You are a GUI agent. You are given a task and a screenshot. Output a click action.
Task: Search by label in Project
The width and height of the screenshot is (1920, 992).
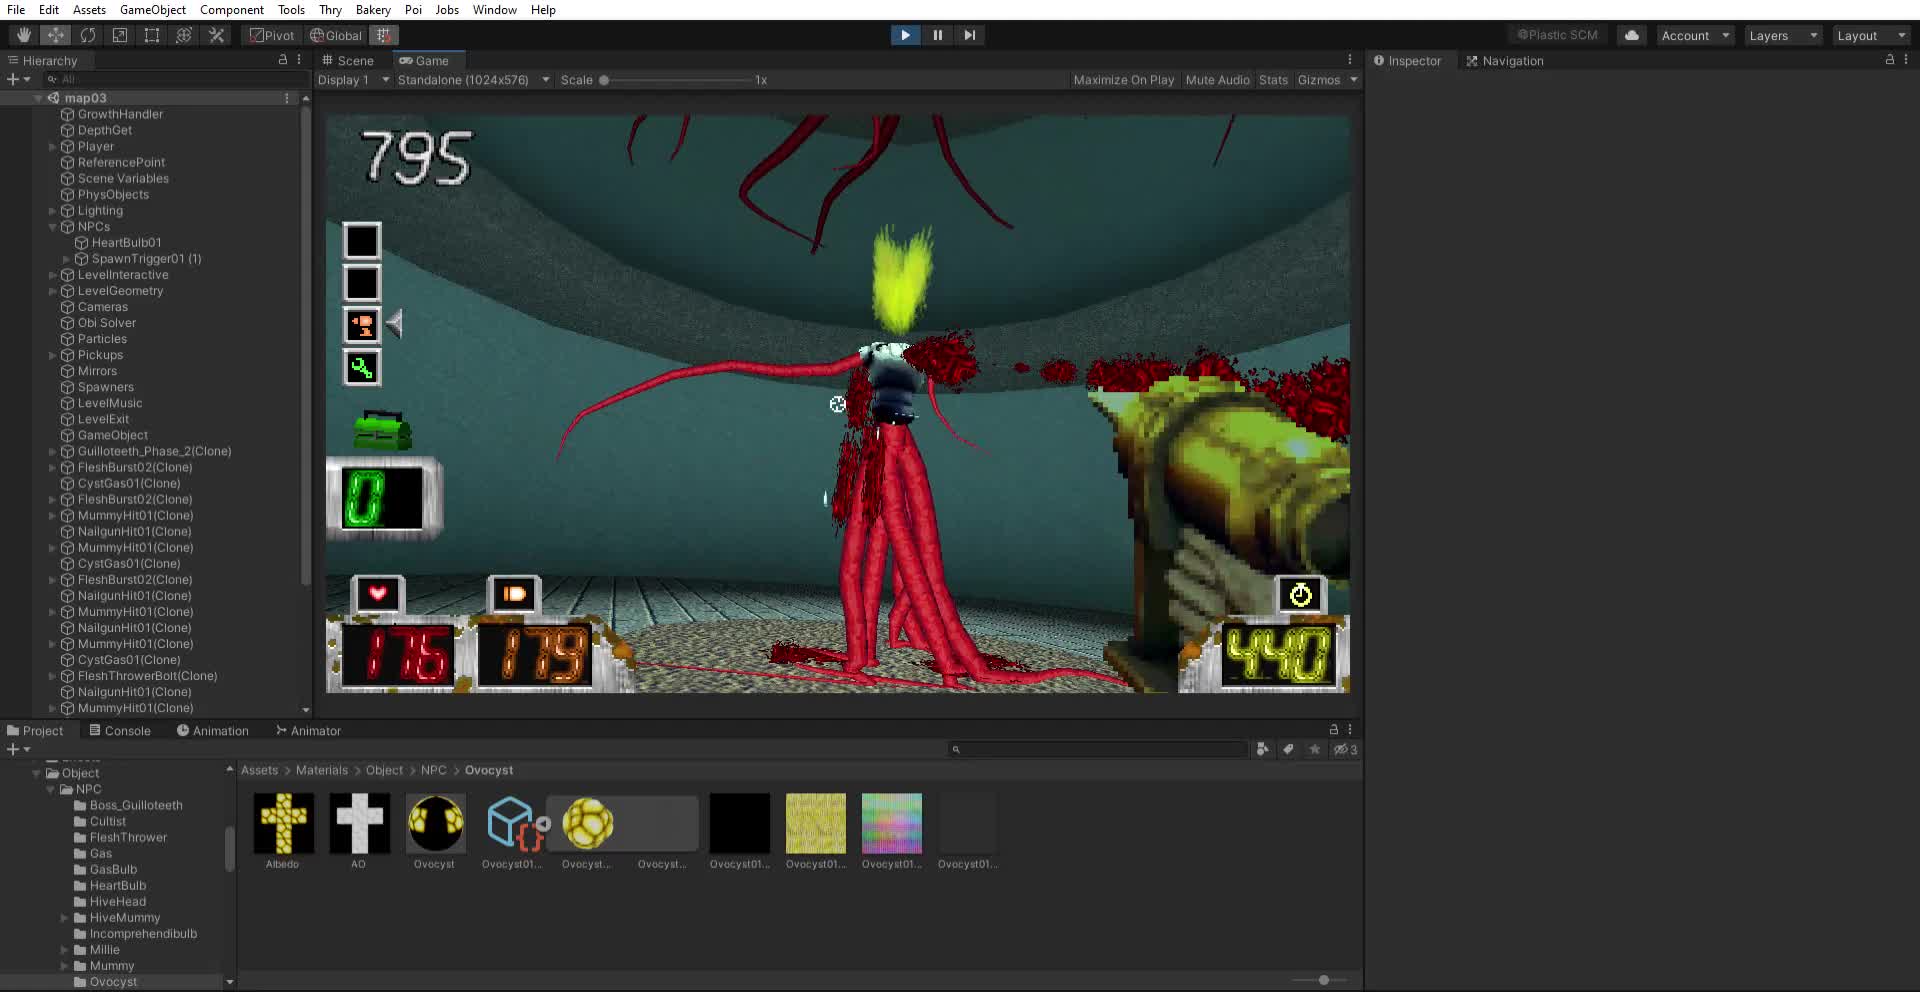[x=1288, y=749]
